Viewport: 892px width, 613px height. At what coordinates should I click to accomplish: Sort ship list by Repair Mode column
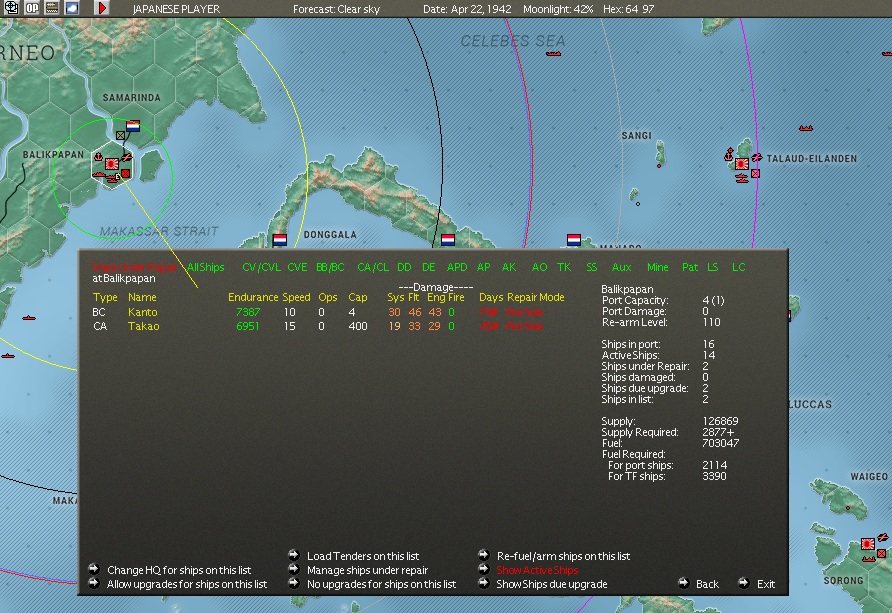(x=536, y=297)
